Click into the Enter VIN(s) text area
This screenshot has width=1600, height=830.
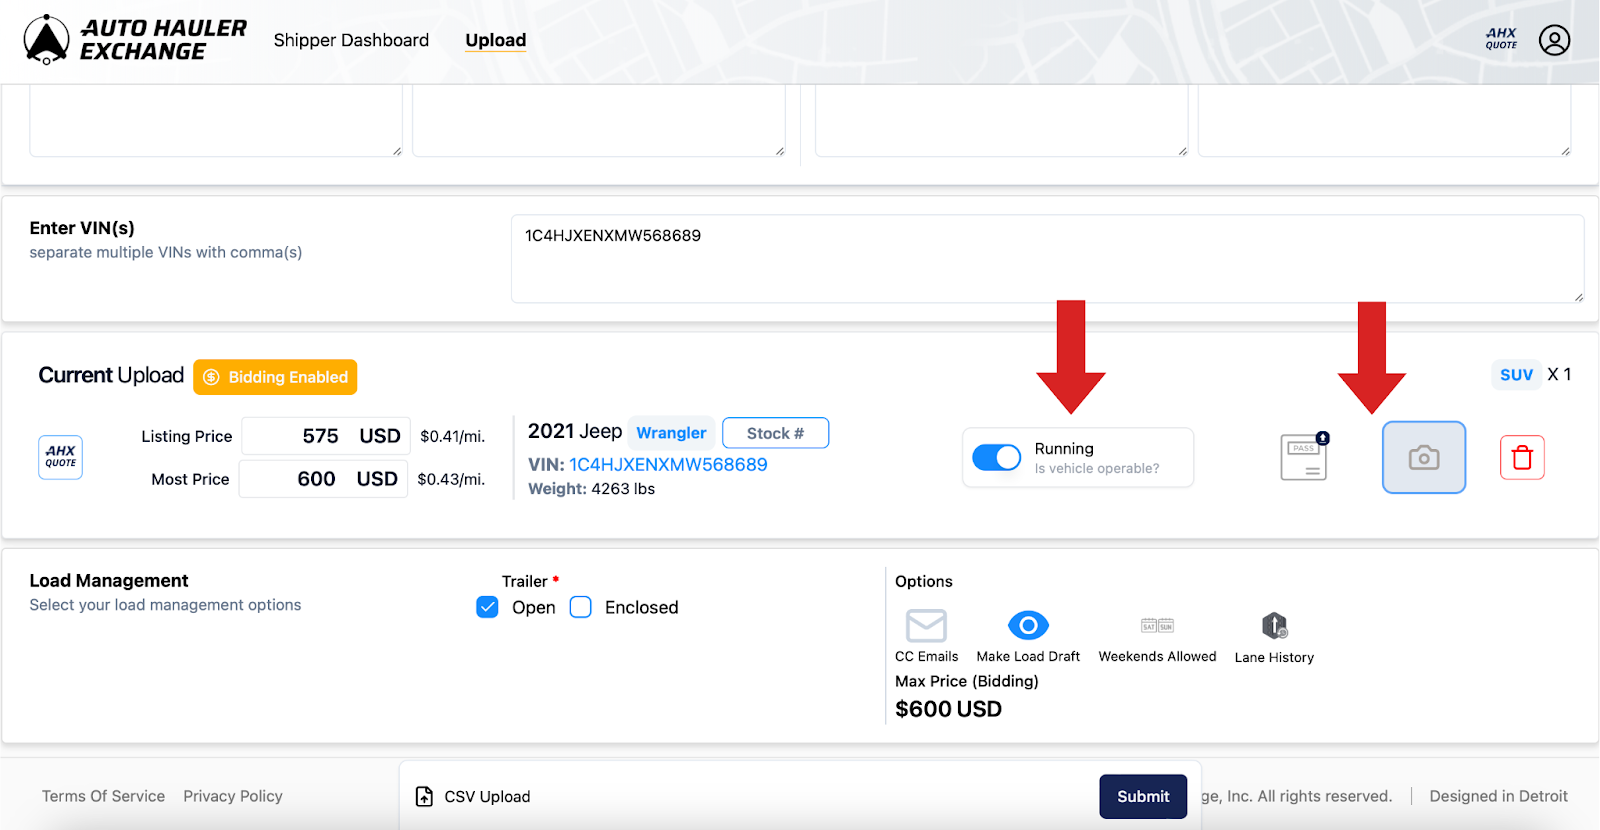click(1047, 258)
